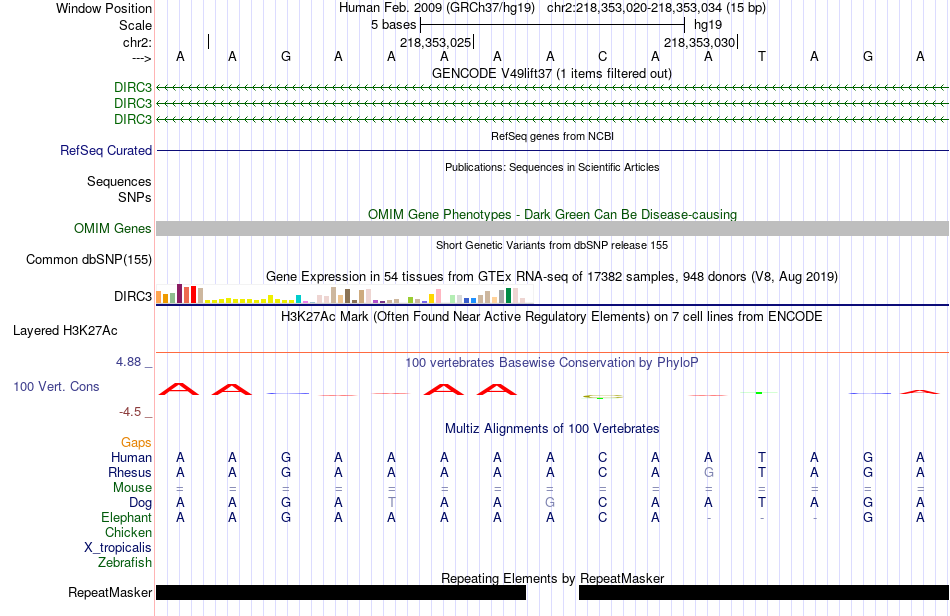The image size is (950, 616).
Task: Open the GTEx Gene Expression track title
Action: 552,277
